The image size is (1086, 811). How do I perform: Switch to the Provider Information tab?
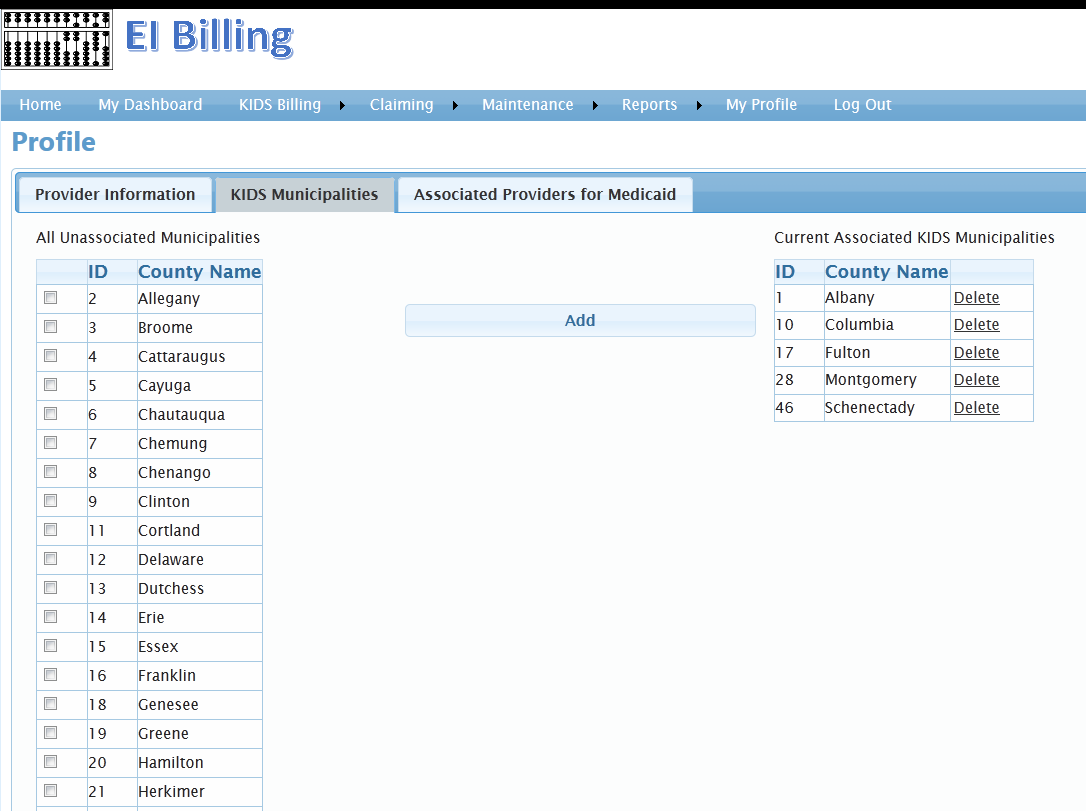pyautogui.click(x=114, y=194)
